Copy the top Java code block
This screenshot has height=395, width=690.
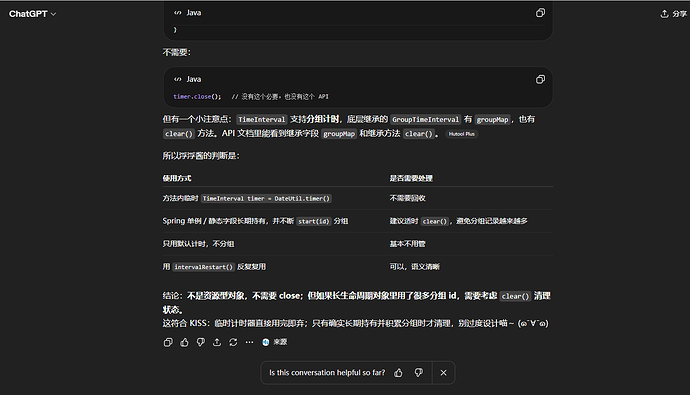pyautogui.click(x=540, y=13)
